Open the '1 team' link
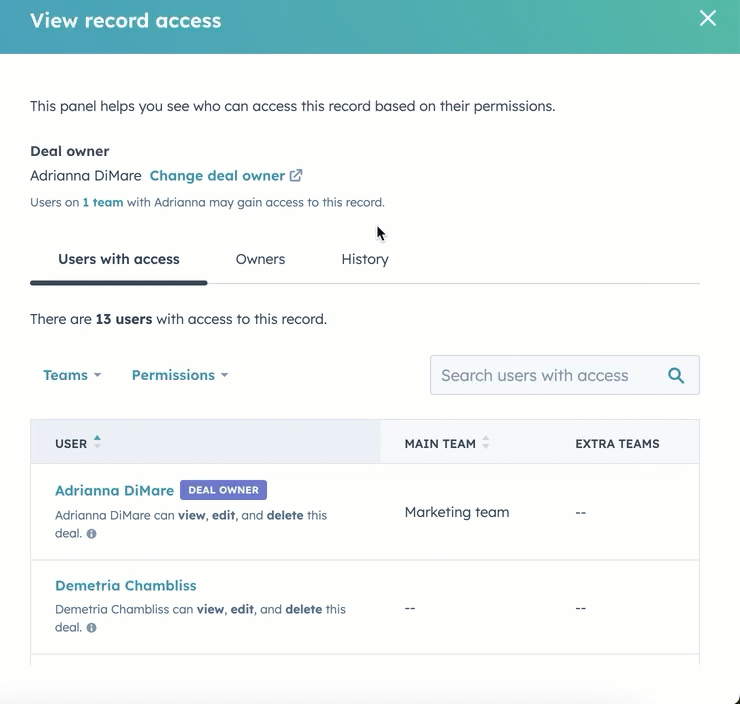 (105, 202)
